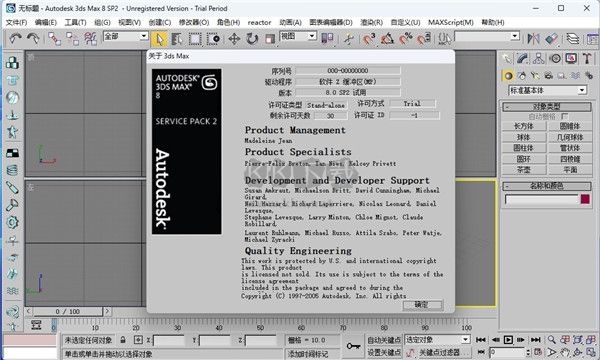Image resolution: width=600 pixels, height=360 pixels.
Task: Select the Move tool cross-arrow icon
Action: click(234, 39)
